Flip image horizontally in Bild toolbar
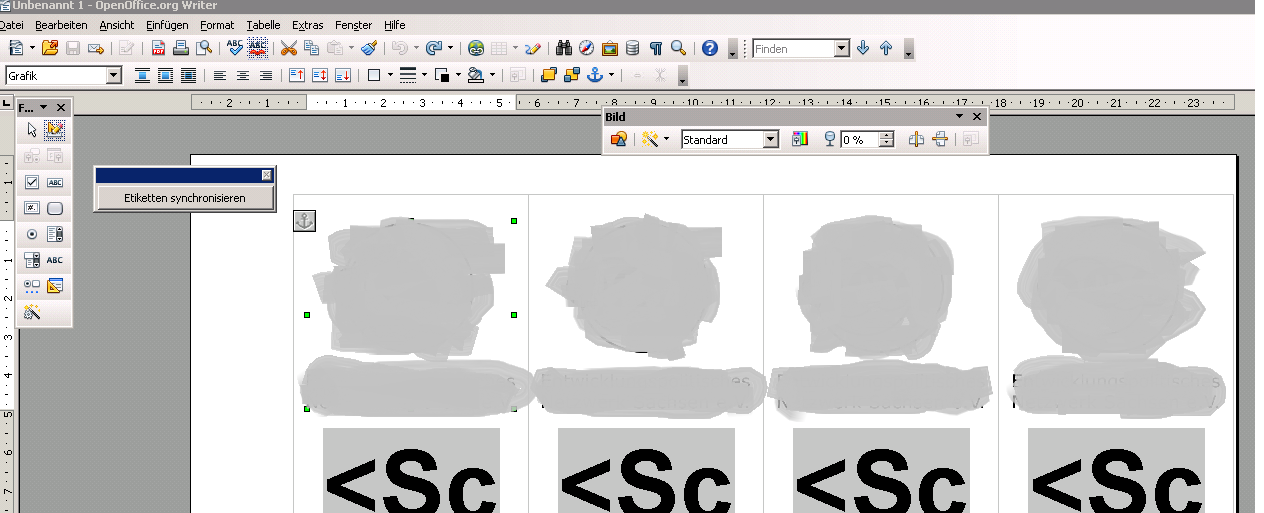Screen dimensions: 1264x513 click(916, 140)
